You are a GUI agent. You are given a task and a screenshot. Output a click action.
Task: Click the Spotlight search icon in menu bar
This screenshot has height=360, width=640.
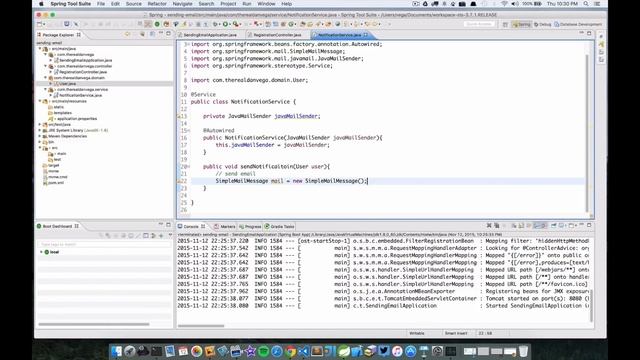pos(586,4)
